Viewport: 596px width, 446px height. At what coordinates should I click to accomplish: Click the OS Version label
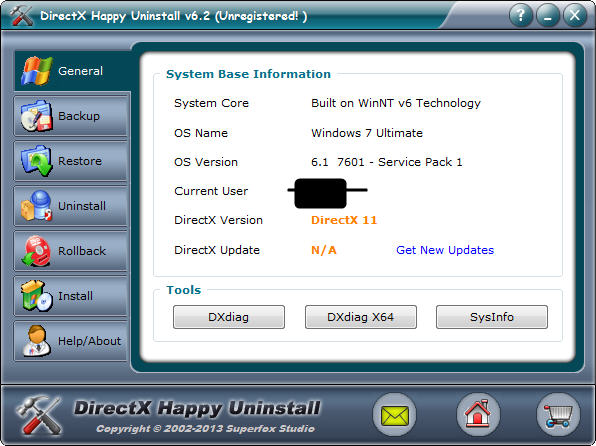(x=206, y=162)
